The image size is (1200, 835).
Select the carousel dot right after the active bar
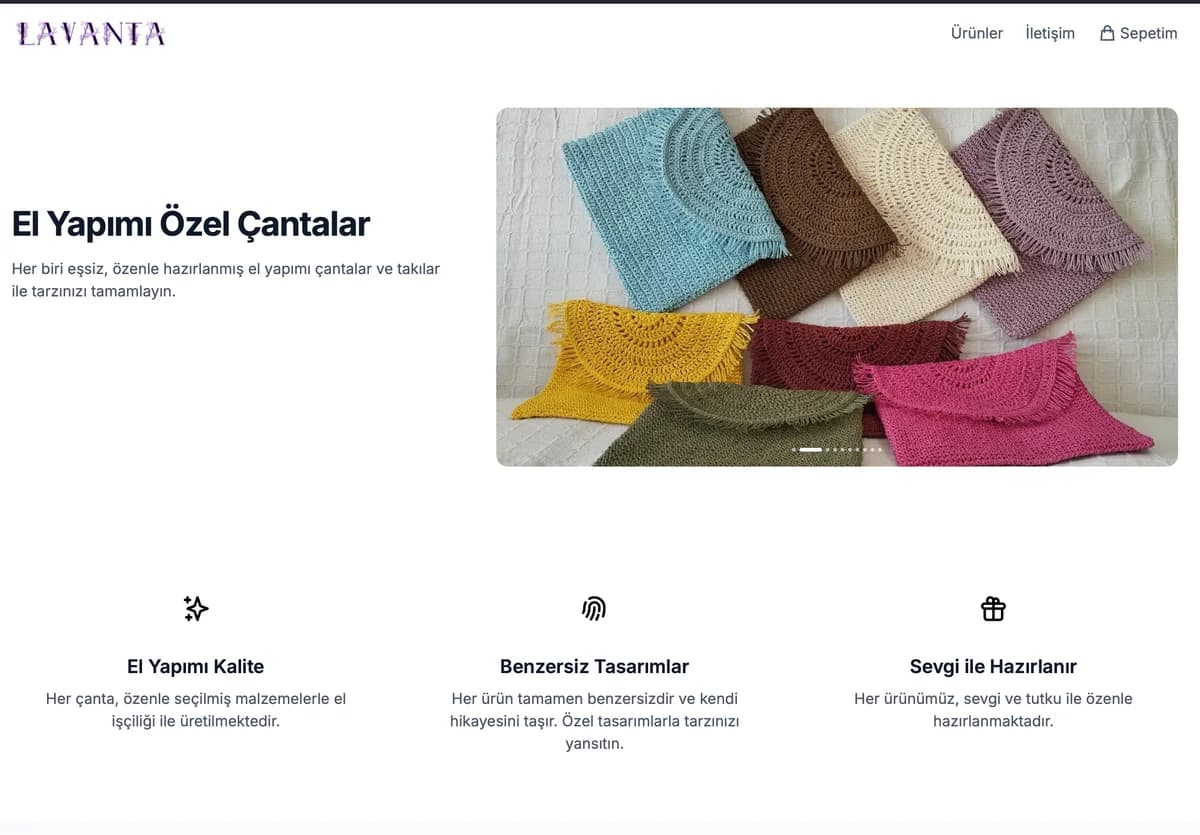[828, 450]
